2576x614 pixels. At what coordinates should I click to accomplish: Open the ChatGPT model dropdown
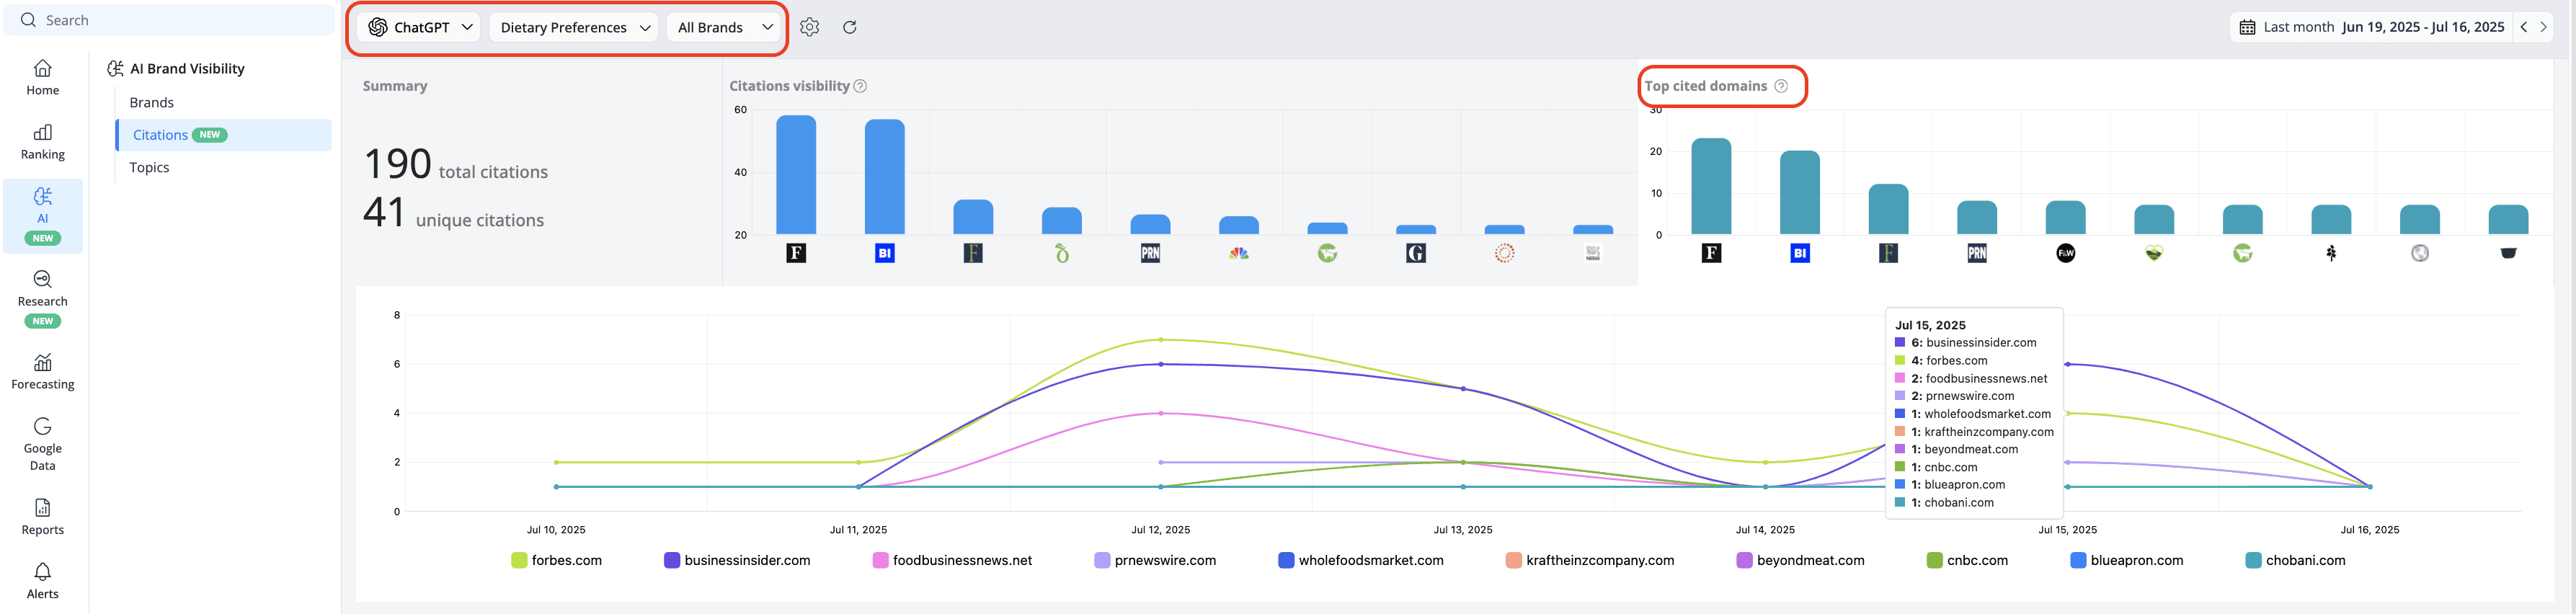click(x=419, y=27)
